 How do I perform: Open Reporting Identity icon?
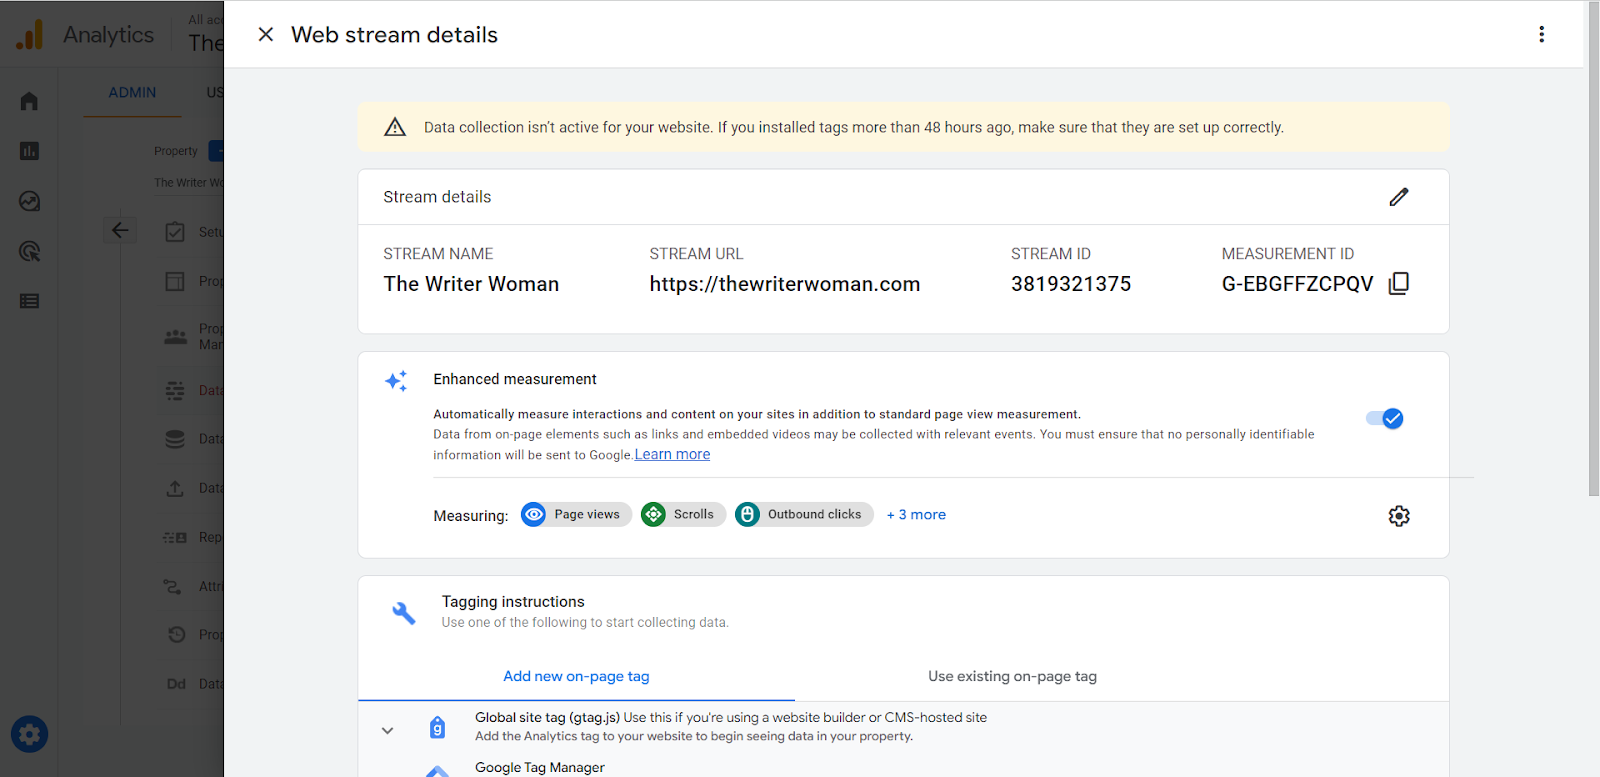coord(175,537)
